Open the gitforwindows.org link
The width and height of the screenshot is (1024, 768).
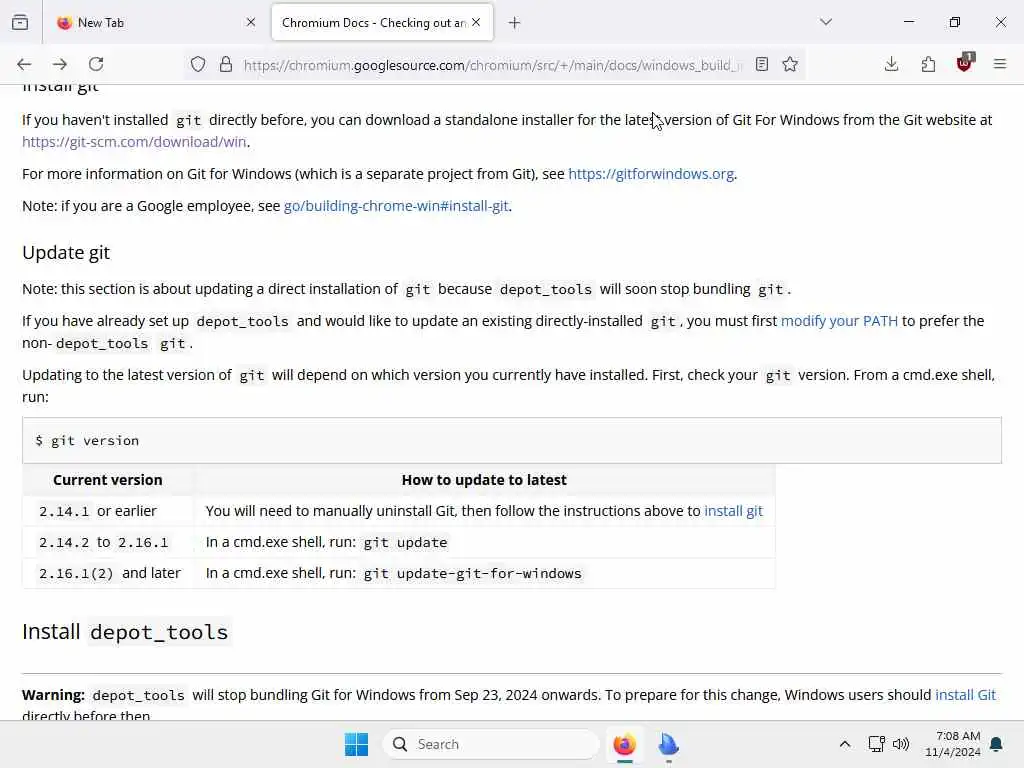[x=651, y=174]
